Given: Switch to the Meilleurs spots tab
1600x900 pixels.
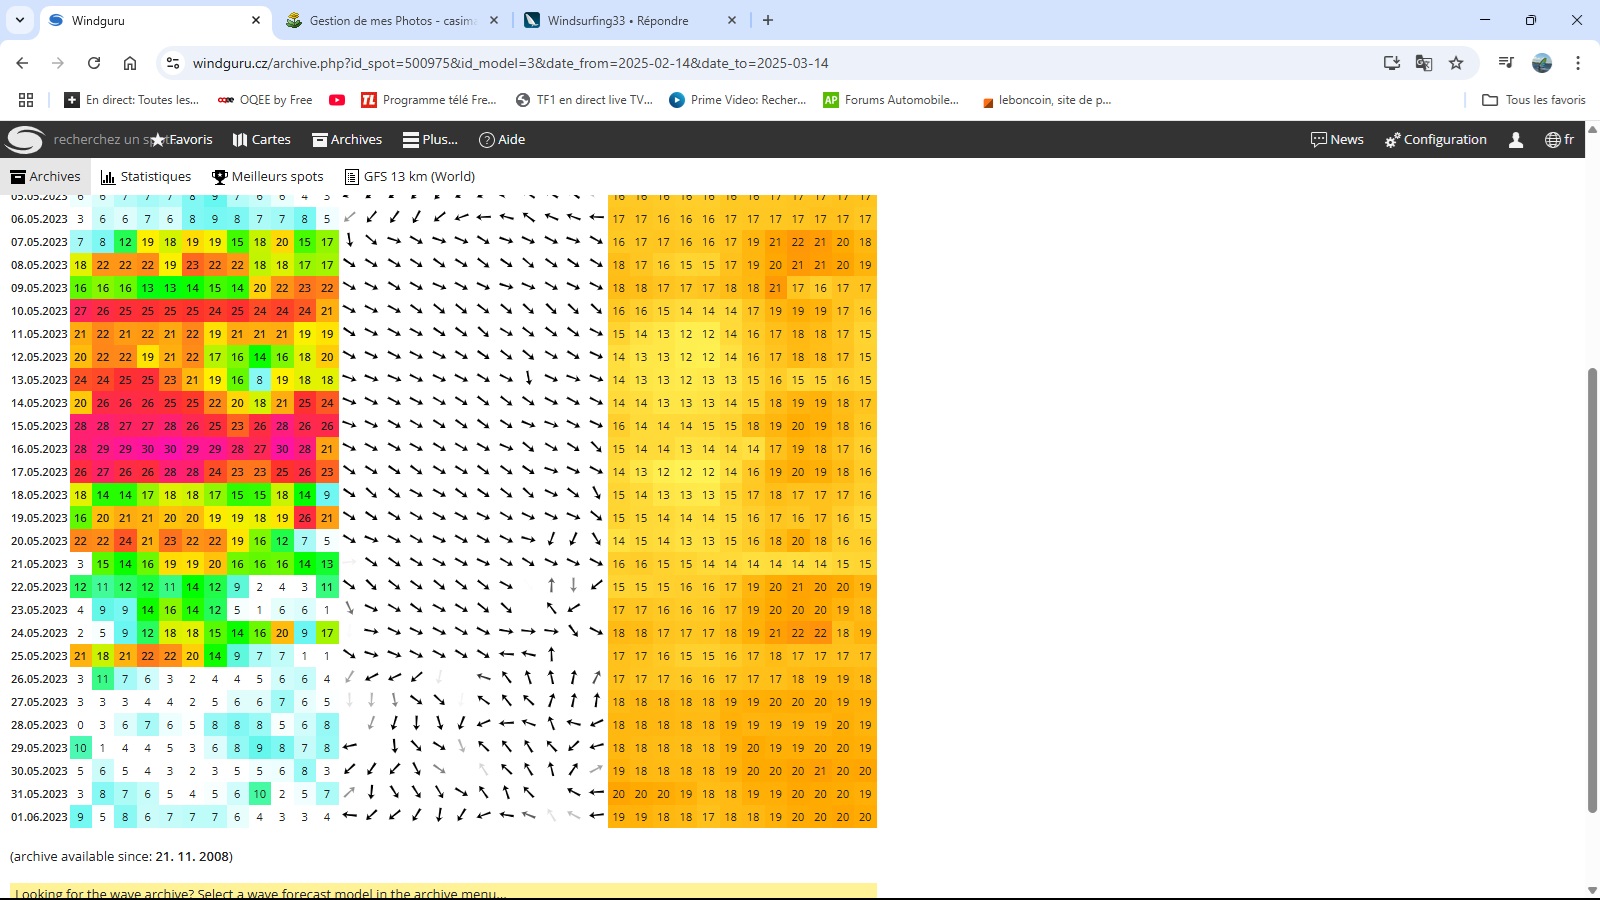Looking at the screenshot, I should pyautogui.click(x=268, y=177).
